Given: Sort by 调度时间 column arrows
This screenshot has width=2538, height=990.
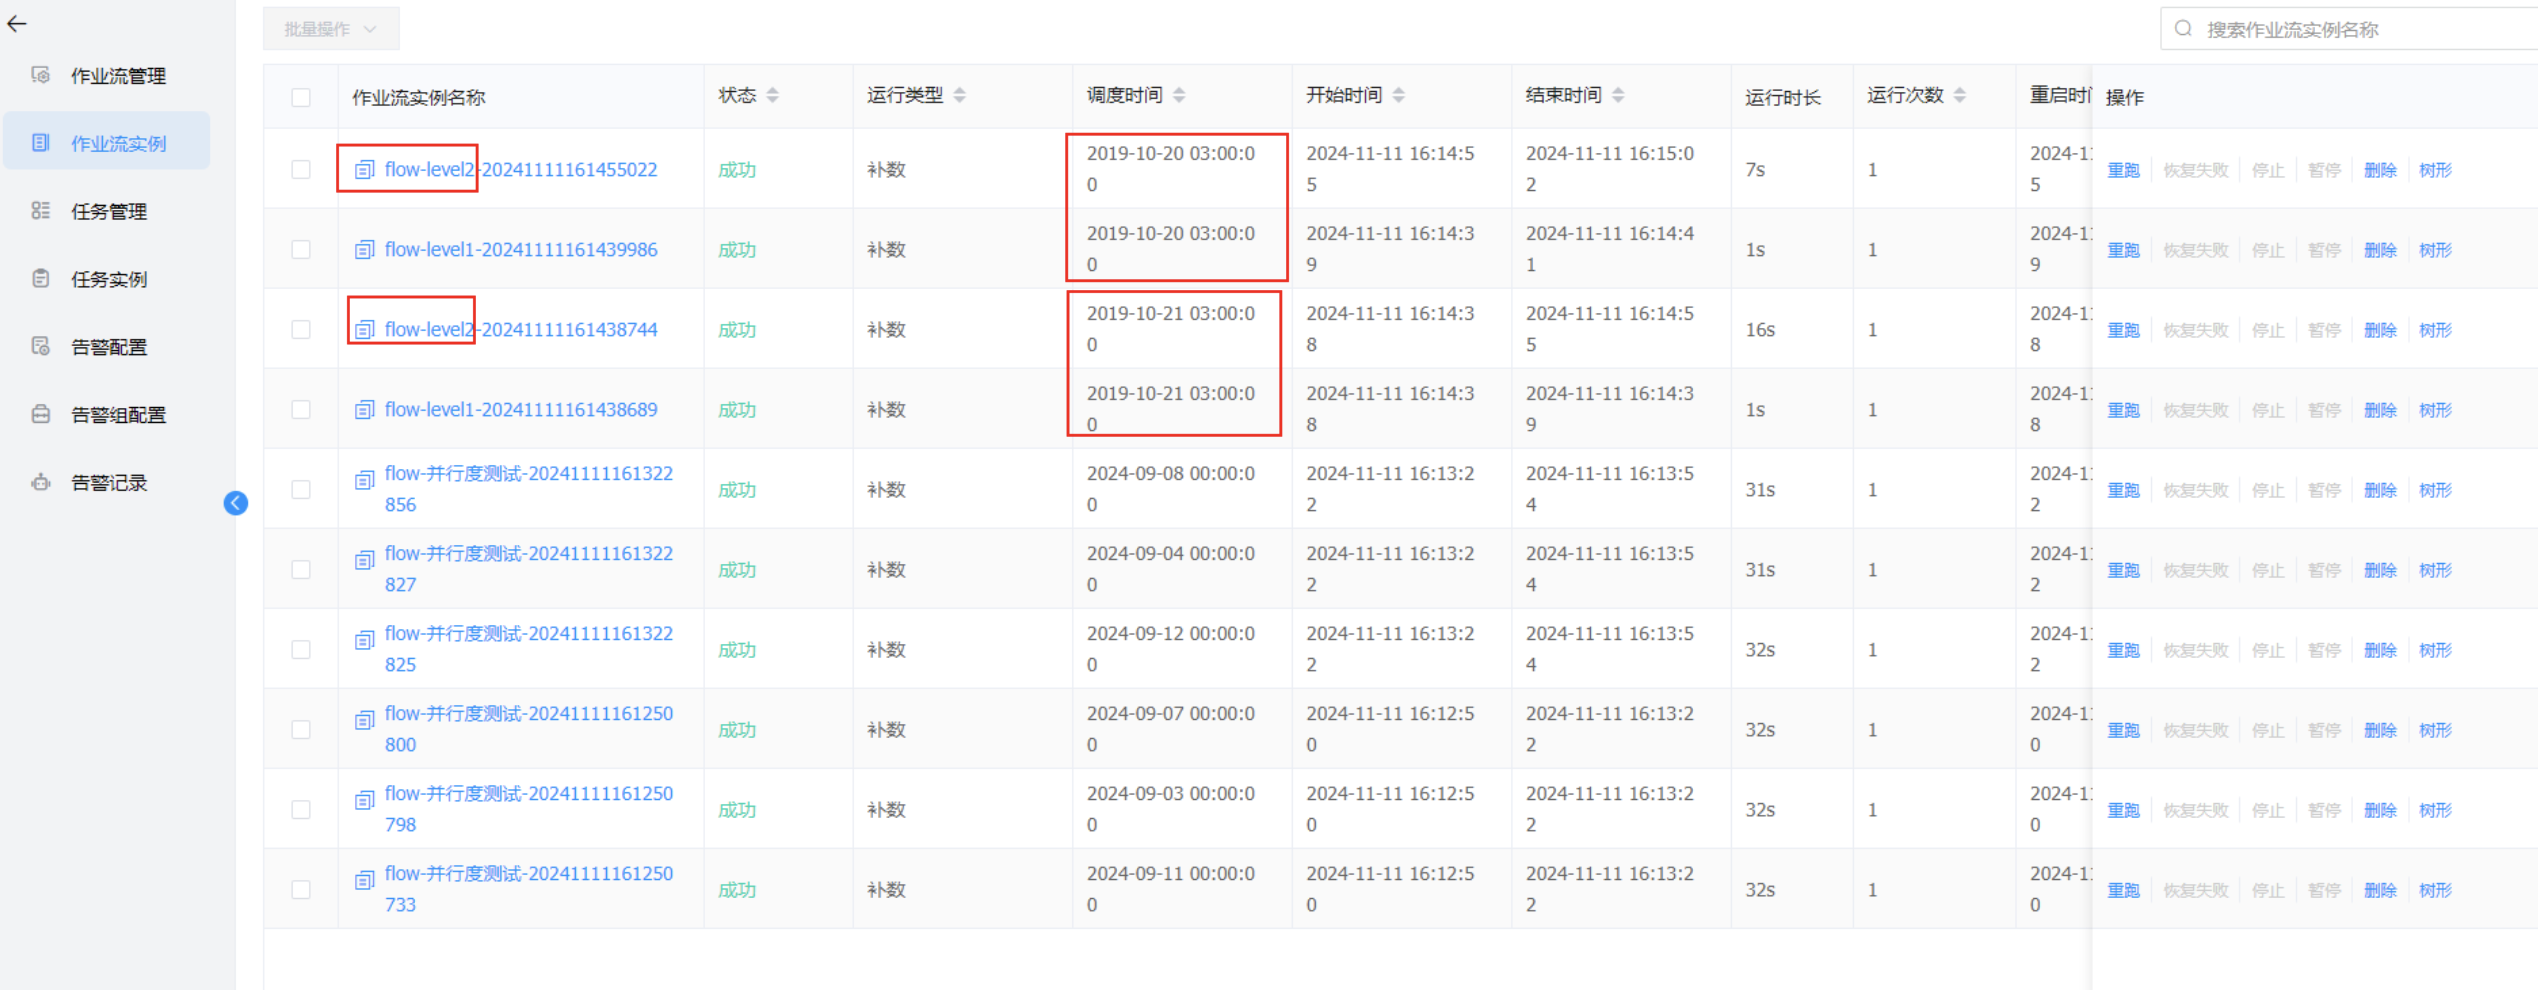Looking at the screenshot, I should [1180, 95].
